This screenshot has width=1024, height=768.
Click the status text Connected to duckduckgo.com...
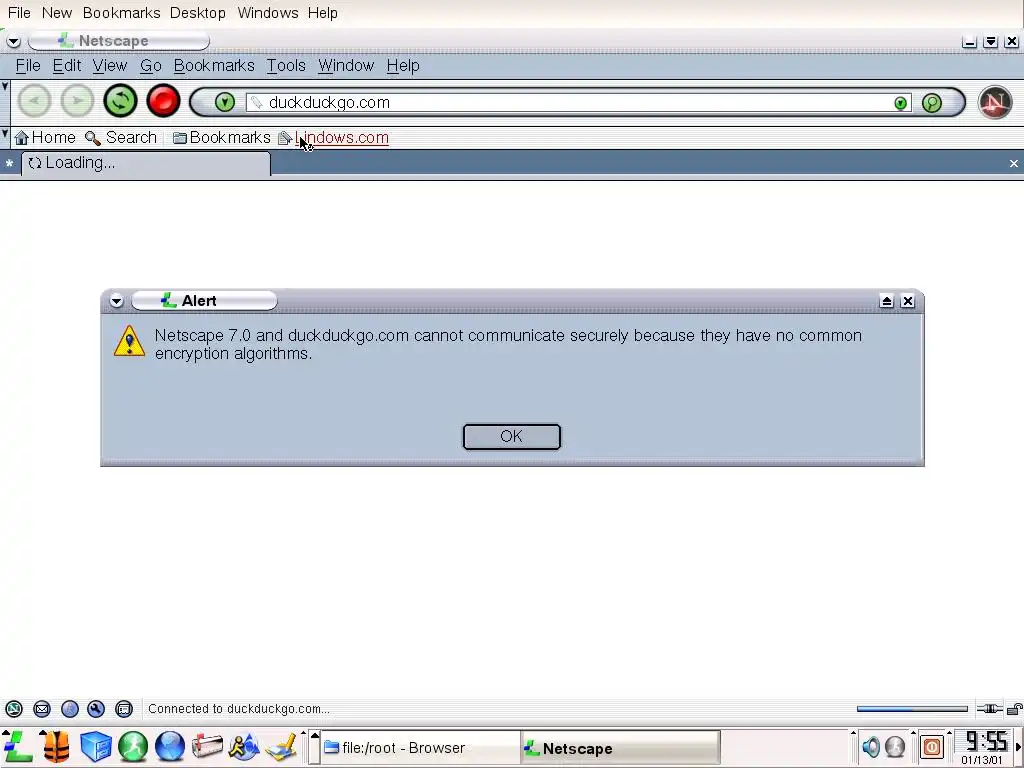click(x=238, y=709)
